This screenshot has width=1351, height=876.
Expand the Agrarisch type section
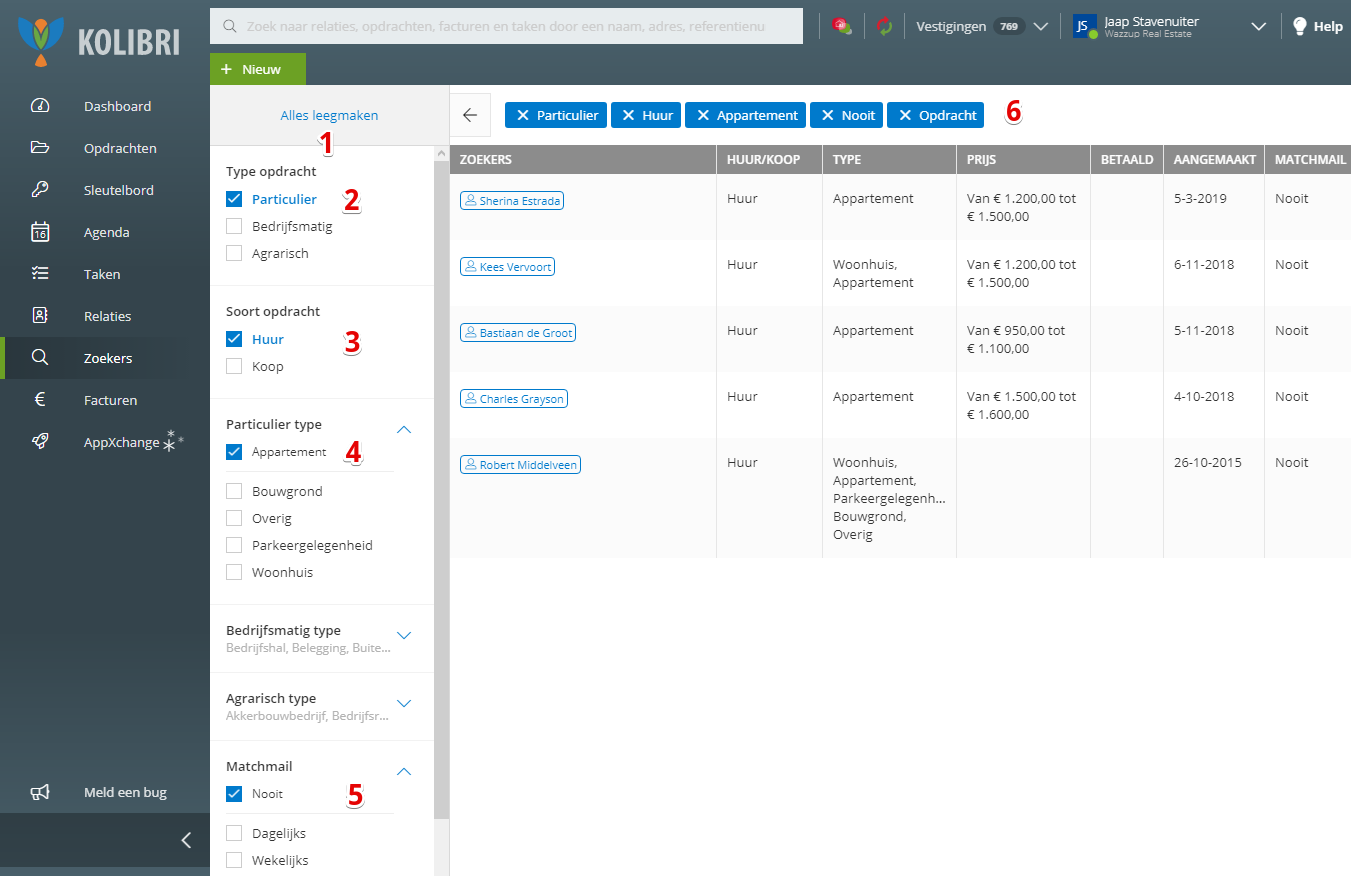coord(404,703)
